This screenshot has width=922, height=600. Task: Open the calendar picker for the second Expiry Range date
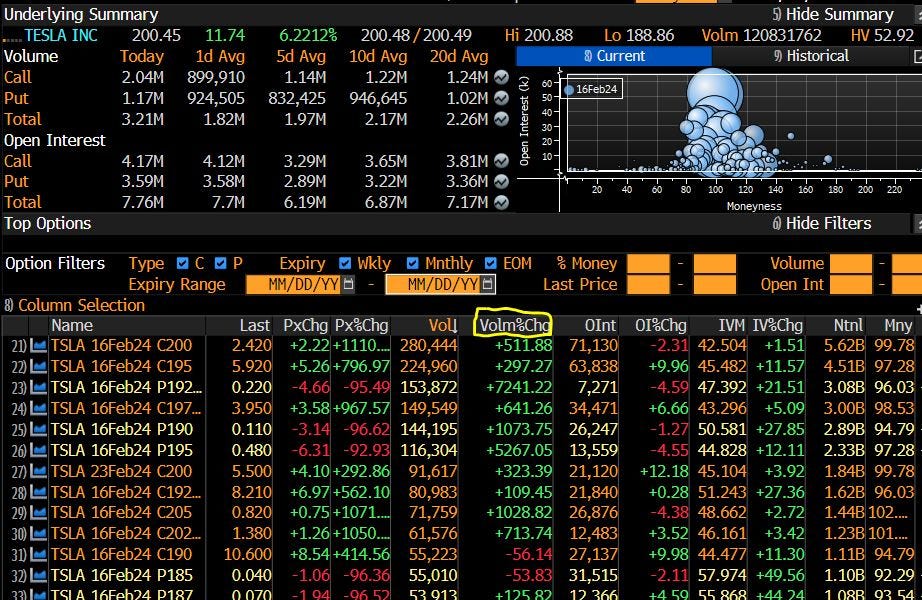485,284
